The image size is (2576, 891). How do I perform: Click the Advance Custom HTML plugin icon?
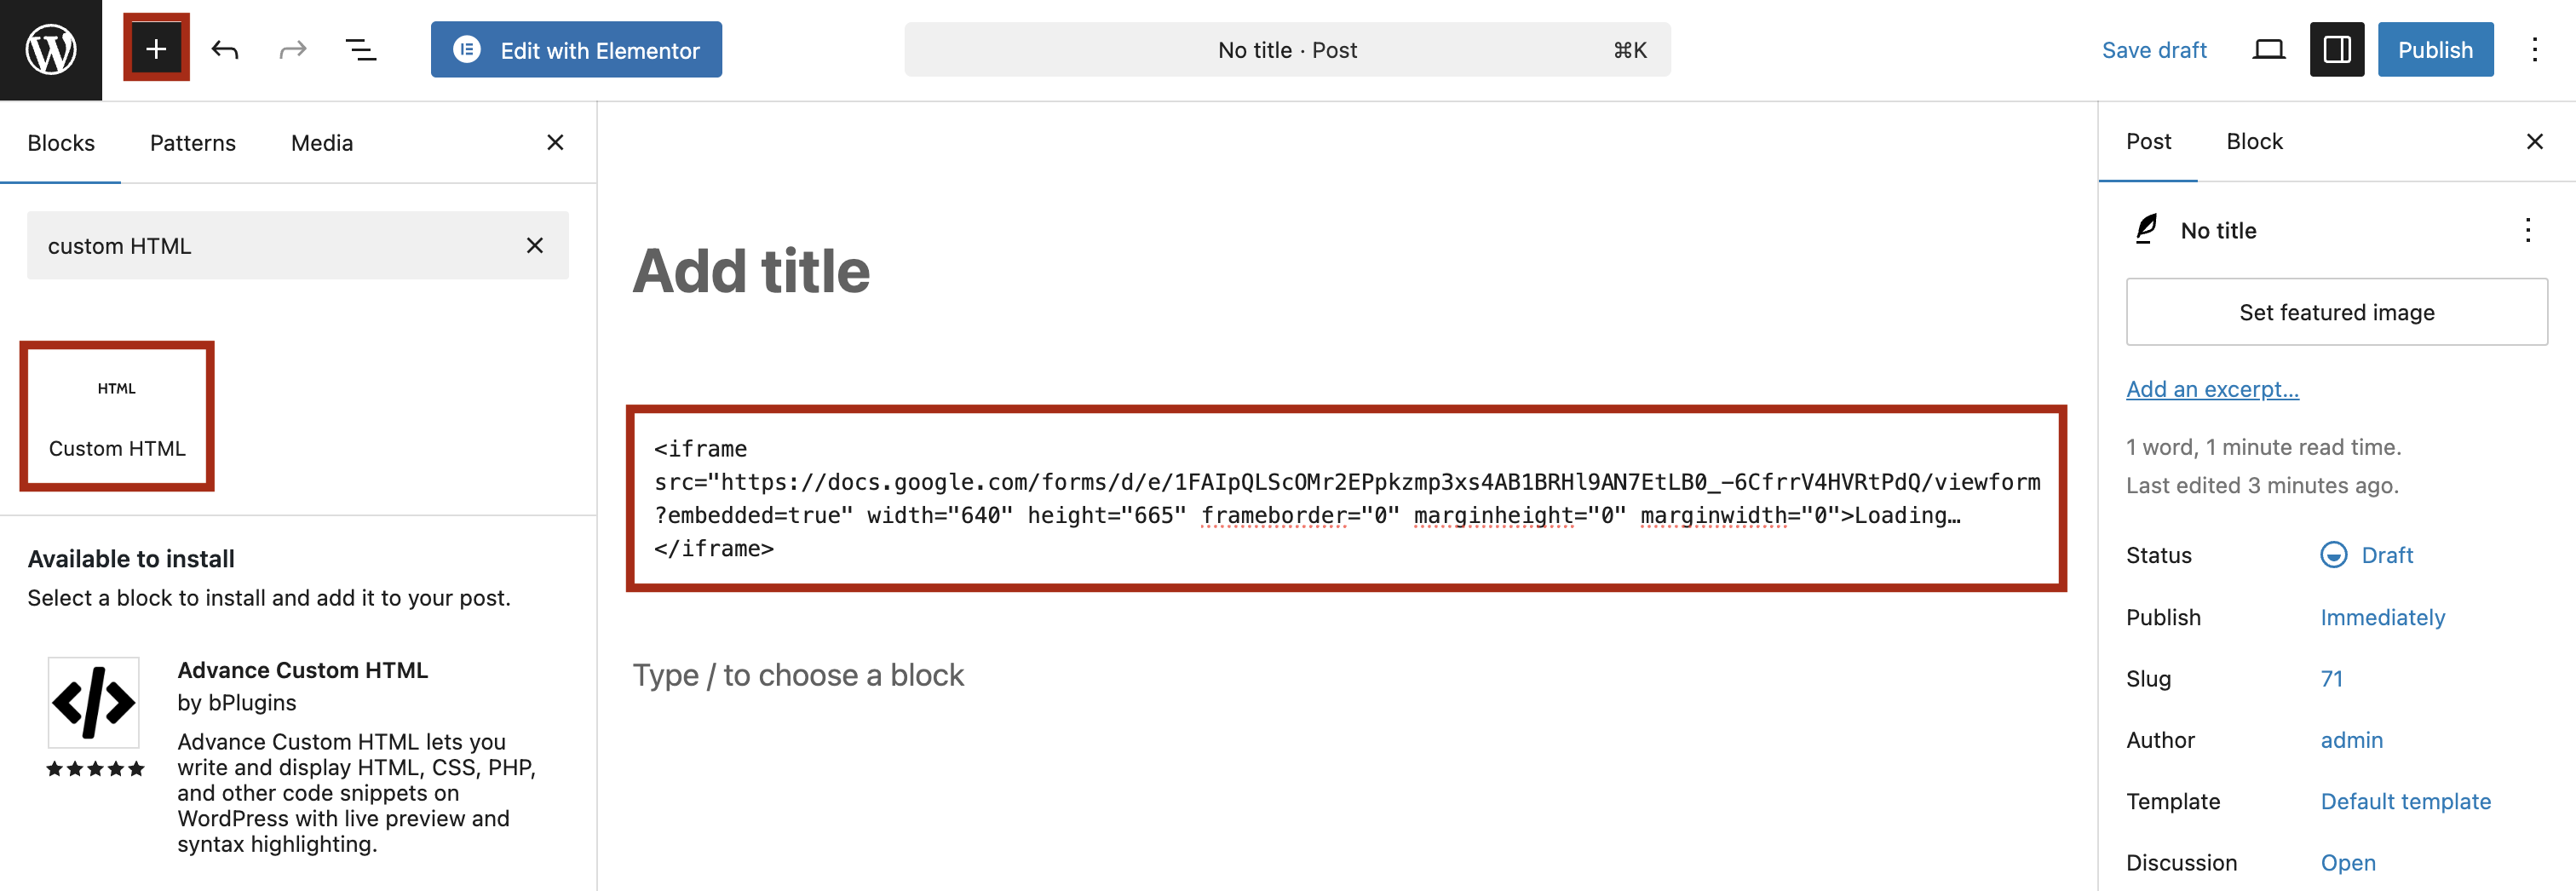(x=93, y=703)
